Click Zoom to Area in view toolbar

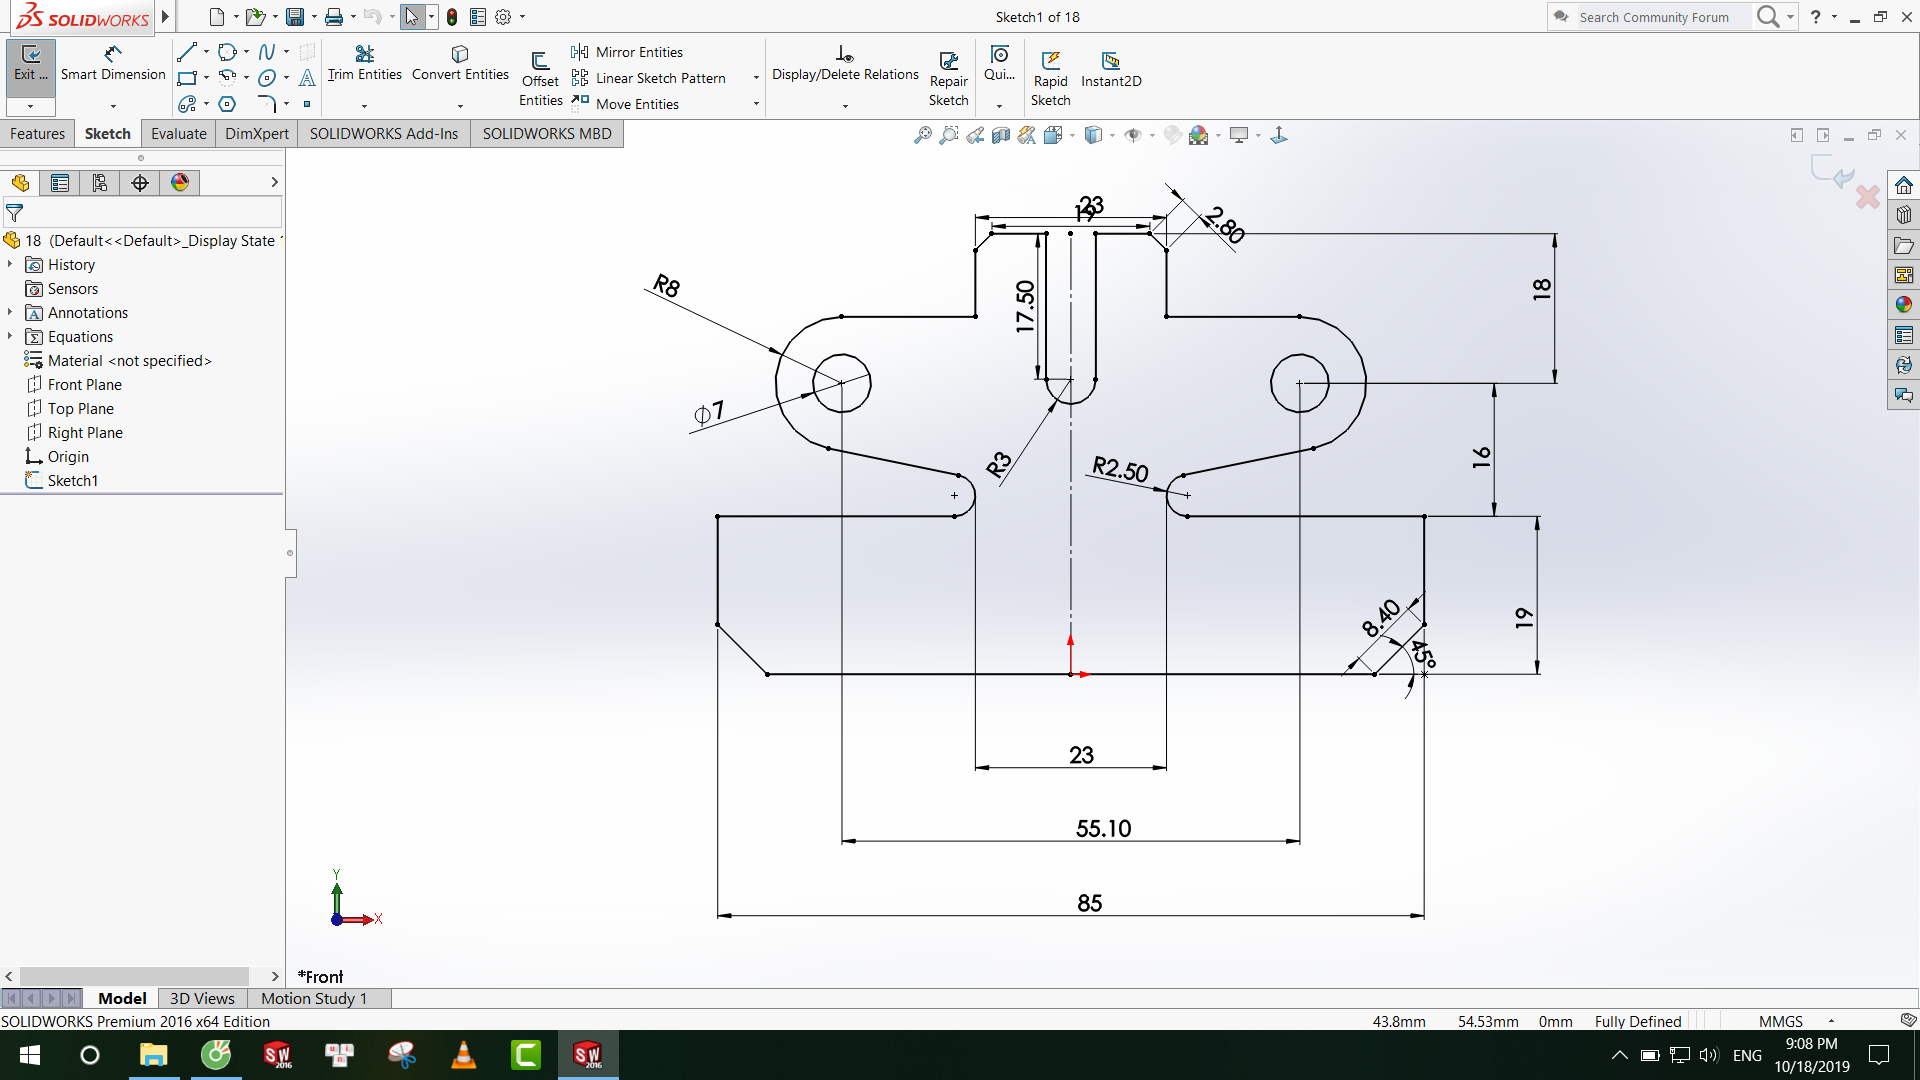tap(948, 135)
